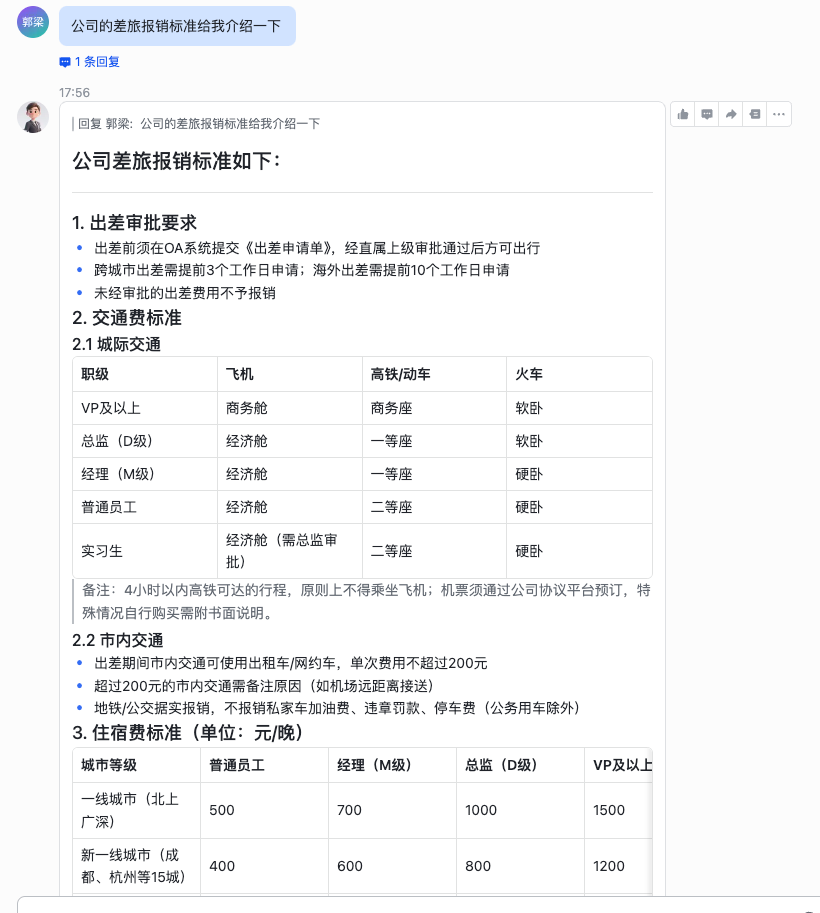Screen dimensions: 820x913
Task: Click the bot's cartoon avatar
Action: pyautogui.click(x=33, y=117)
